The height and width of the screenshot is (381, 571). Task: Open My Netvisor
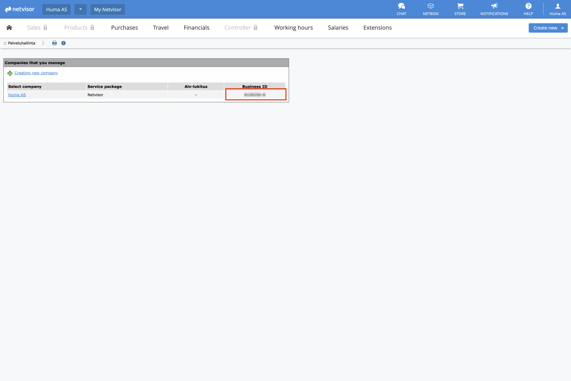[107, 9]
